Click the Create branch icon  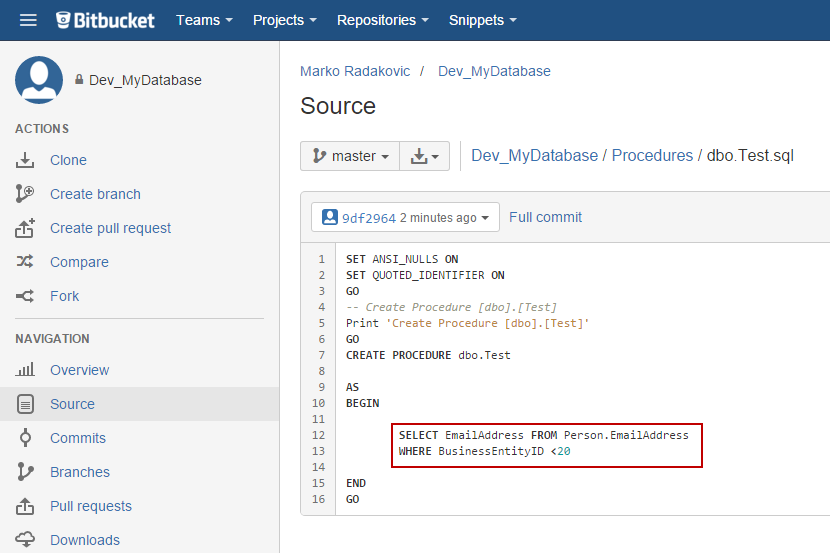25,194
